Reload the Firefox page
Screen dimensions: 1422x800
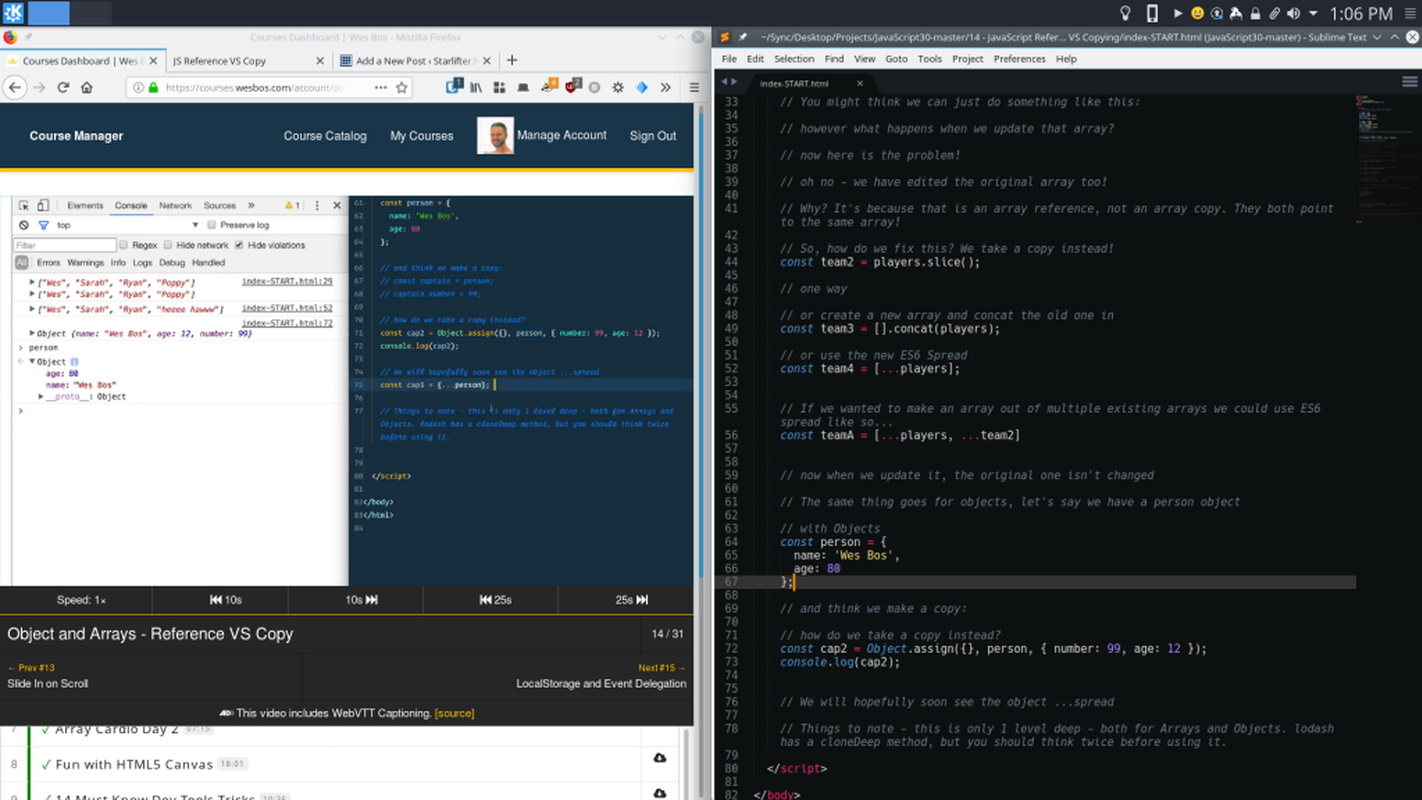point(63,88)
